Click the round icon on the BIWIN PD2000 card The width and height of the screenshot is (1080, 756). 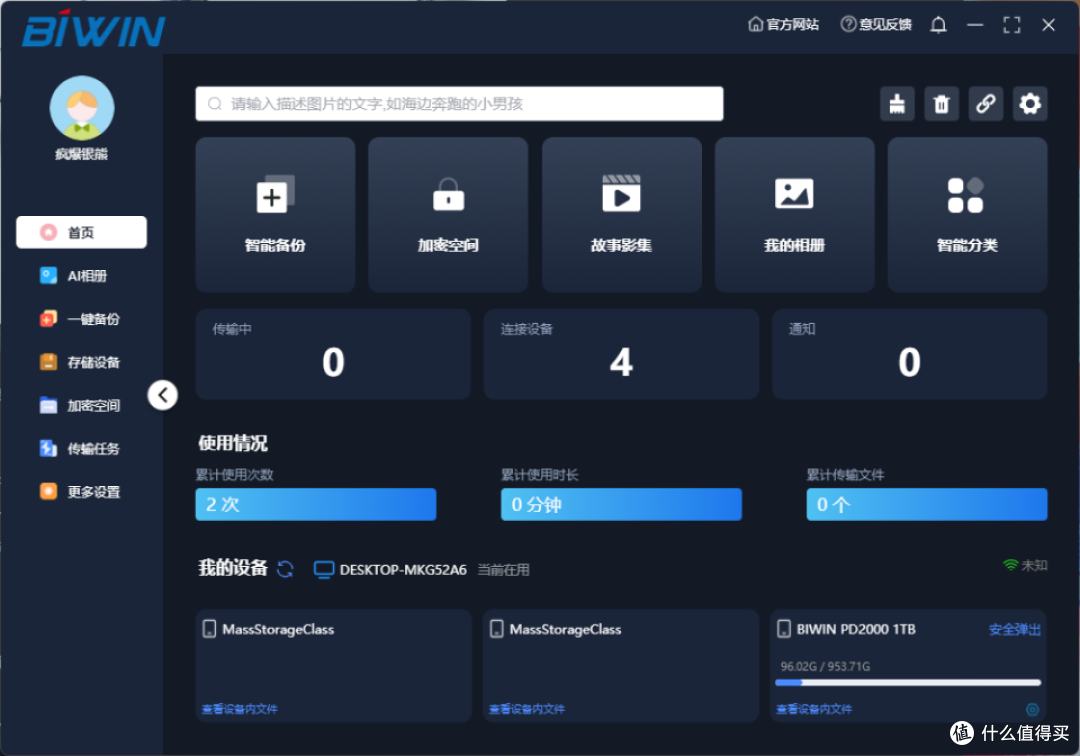click(x=1032, y=709)
